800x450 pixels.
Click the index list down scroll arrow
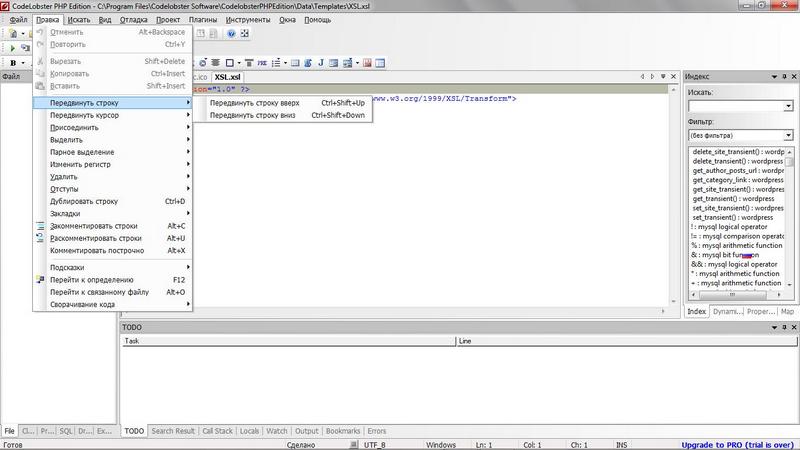coord(790,285)
